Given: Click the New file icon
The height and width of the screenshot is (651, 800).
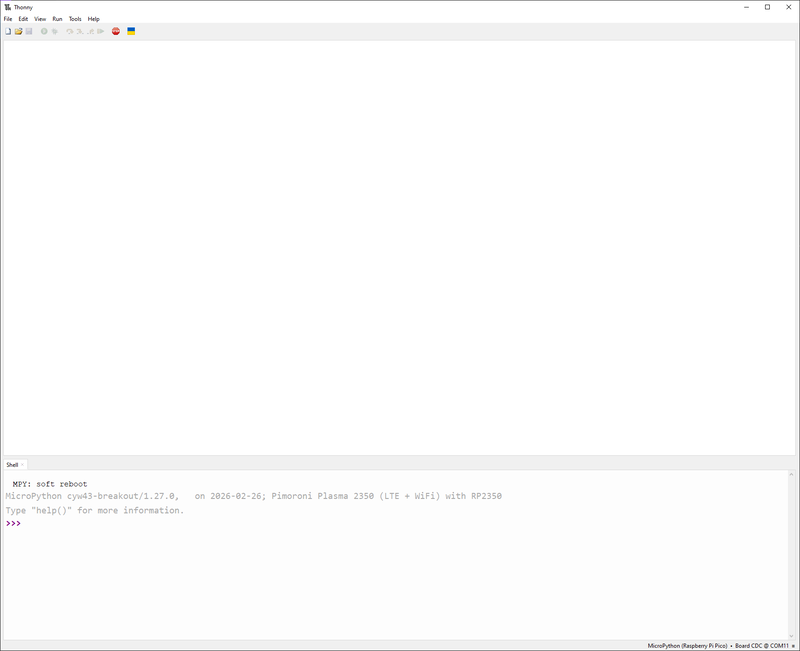Looking at the screenshot, I should click(x=8, y=31).
